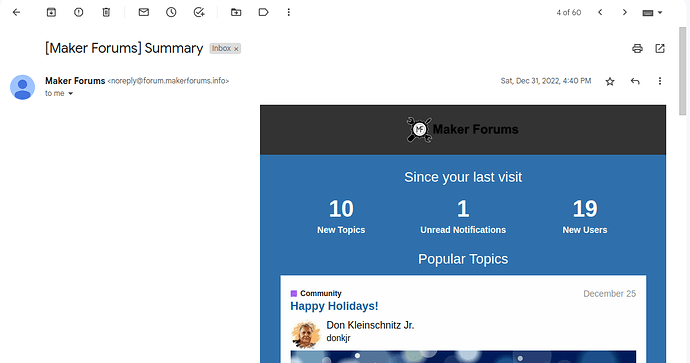Click the 4 of 60 counter
690x363 pixels.
coord(569,13)
